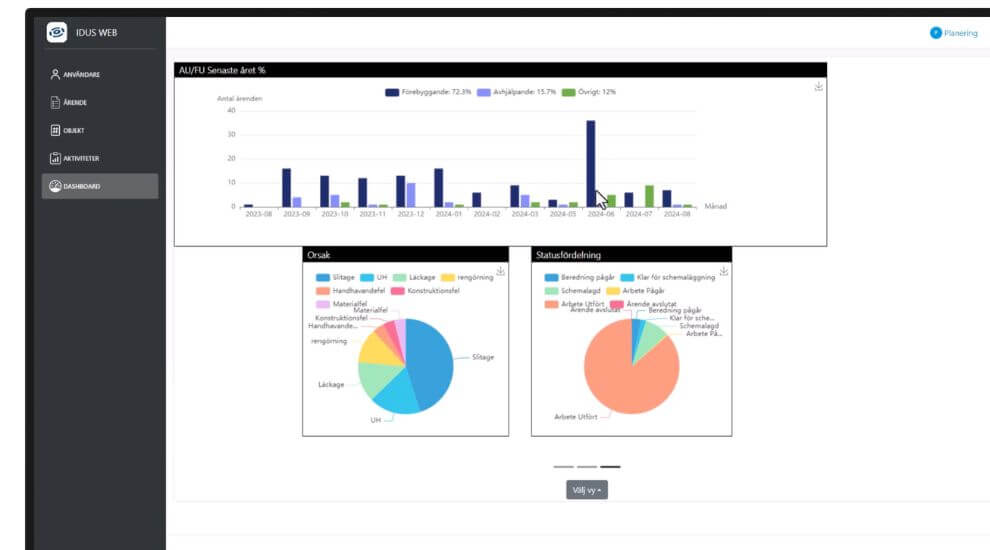Toggle Arbete Utfört in Statusfördelning legend
990x550 pixels.
click(572, 304)
